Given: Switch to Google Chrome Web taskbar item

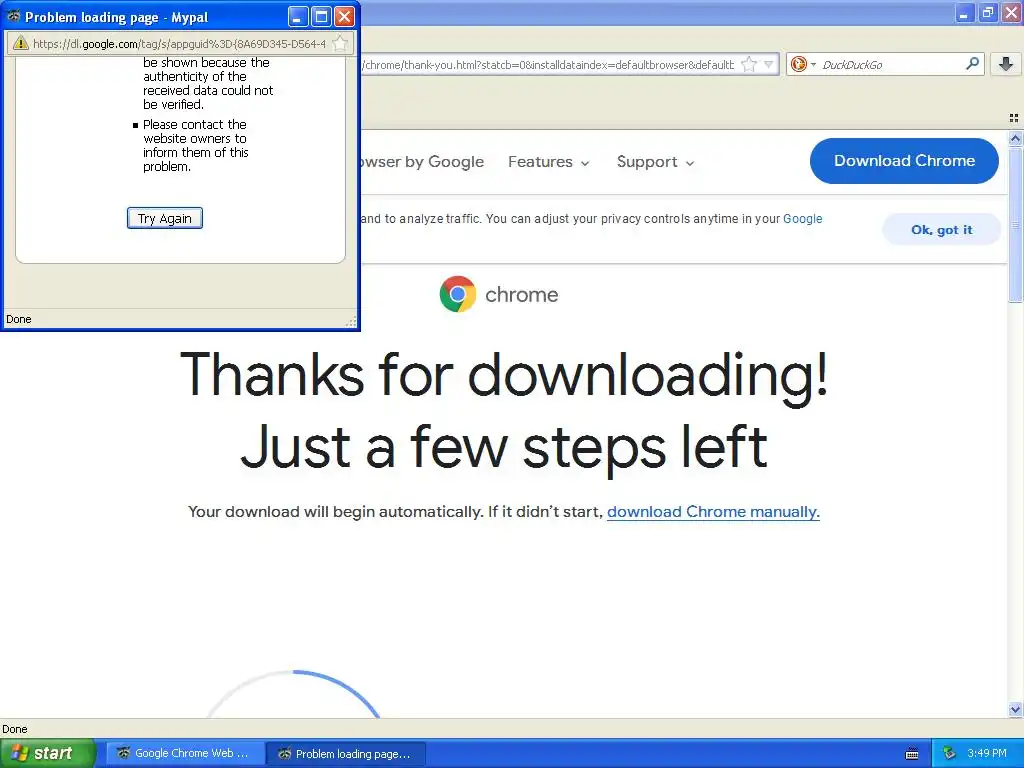Looking at the screenshot, I should [185, 753].
